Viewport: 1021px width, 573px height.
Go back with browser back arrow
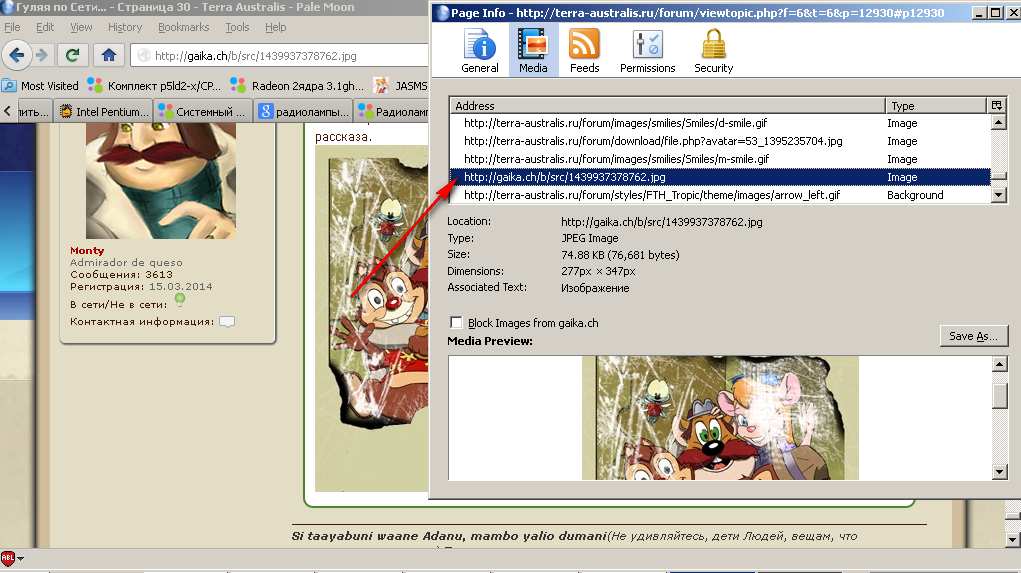[x=17, y=55]
